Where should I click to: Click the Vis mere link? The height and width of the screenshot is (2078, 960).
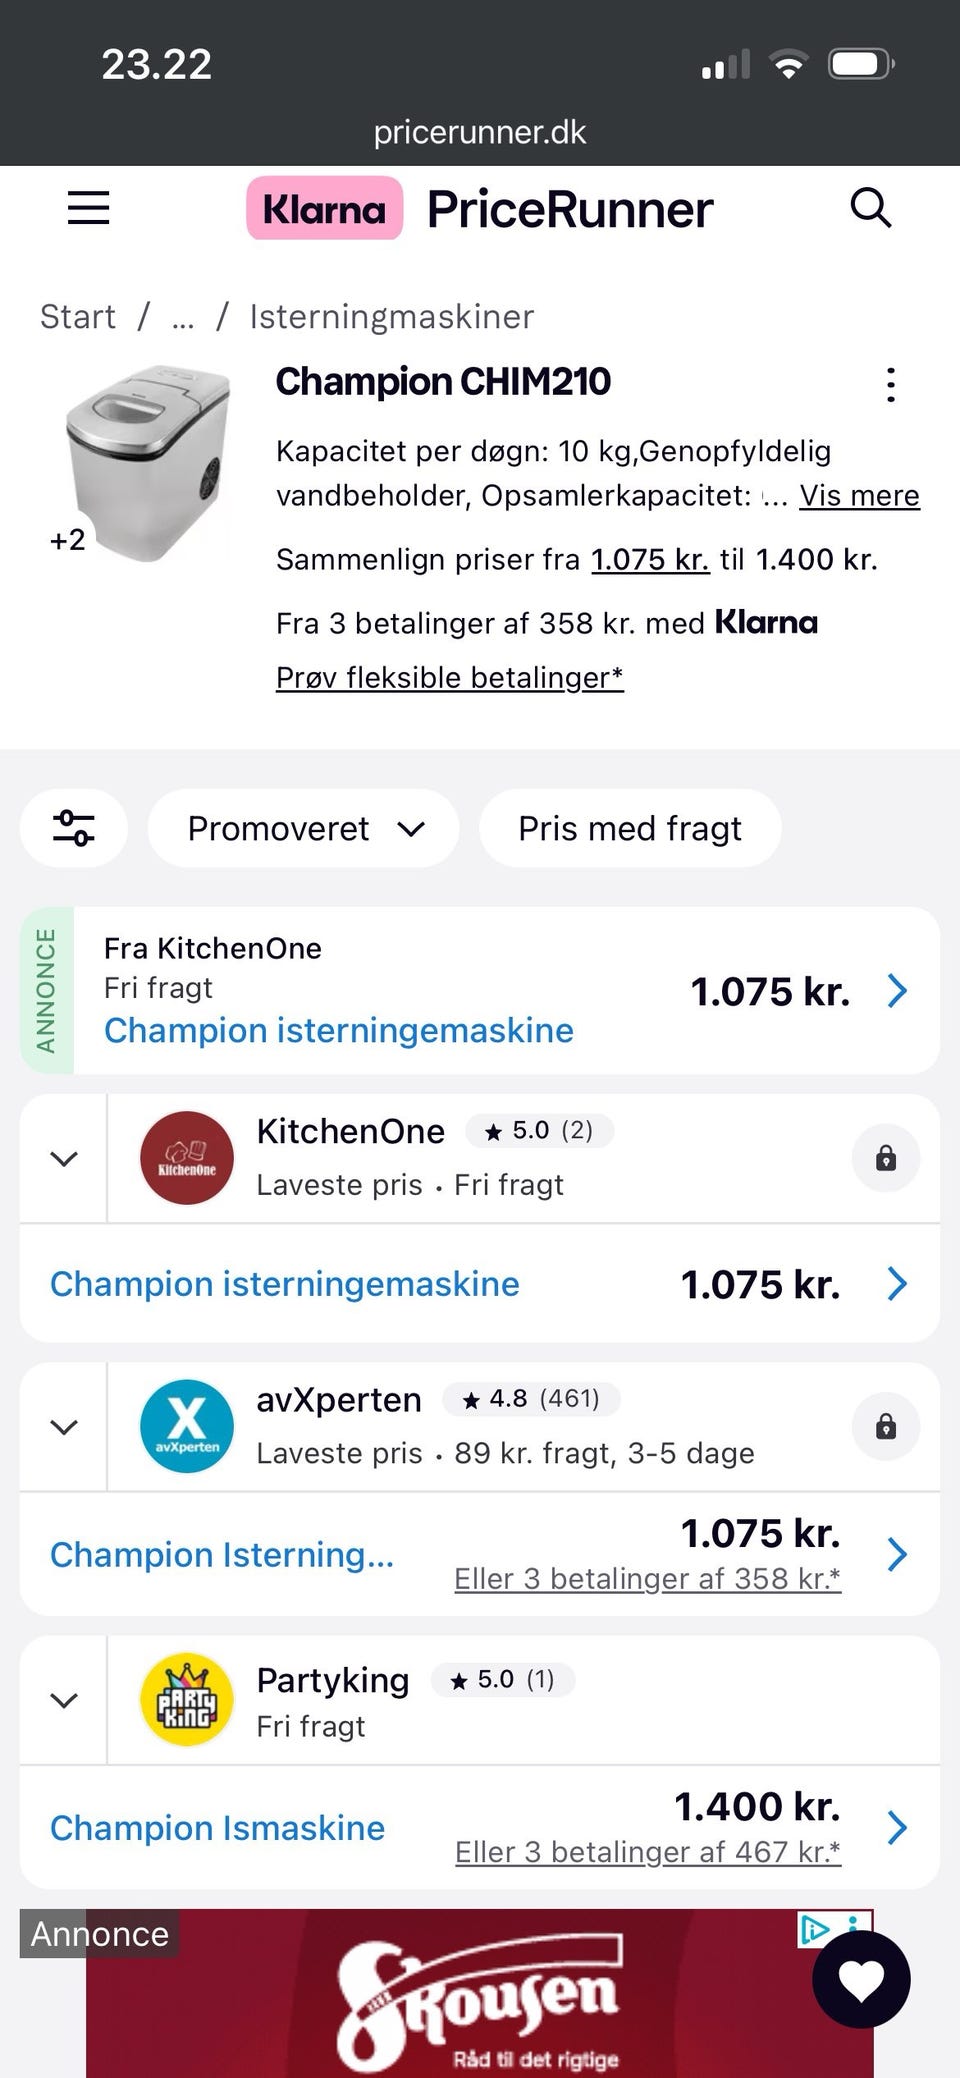tap(859, 495)
